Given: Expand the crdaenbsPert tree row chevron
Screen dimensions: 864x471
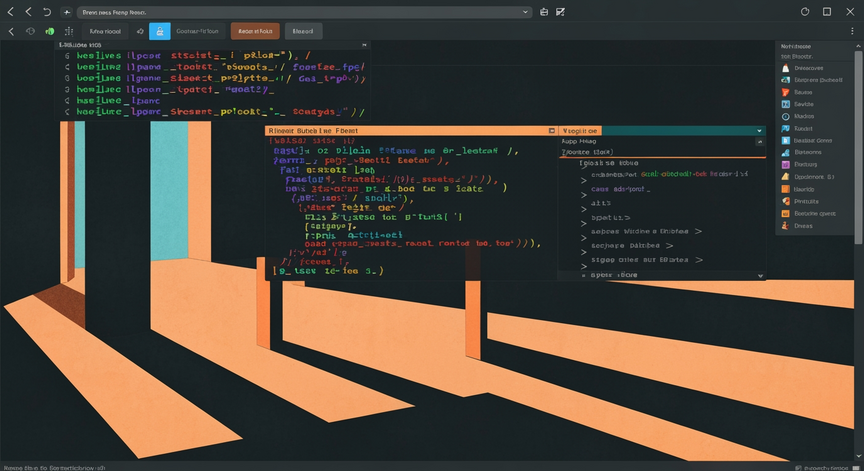Looking at the screenshot, I should pyautogui.click(x=584, y=181).
